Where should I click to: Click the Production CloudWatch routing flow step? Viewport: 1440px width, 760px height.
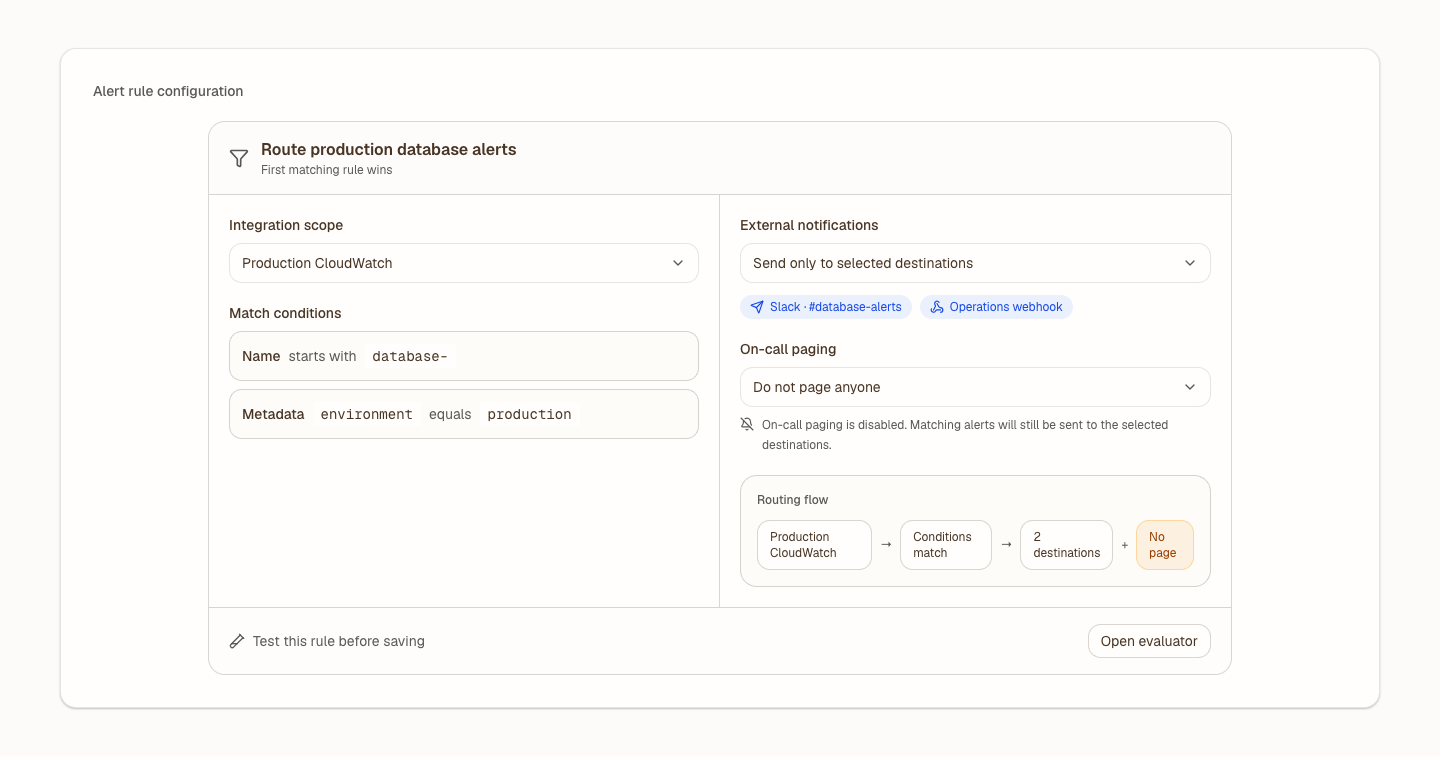coord(814,545)
